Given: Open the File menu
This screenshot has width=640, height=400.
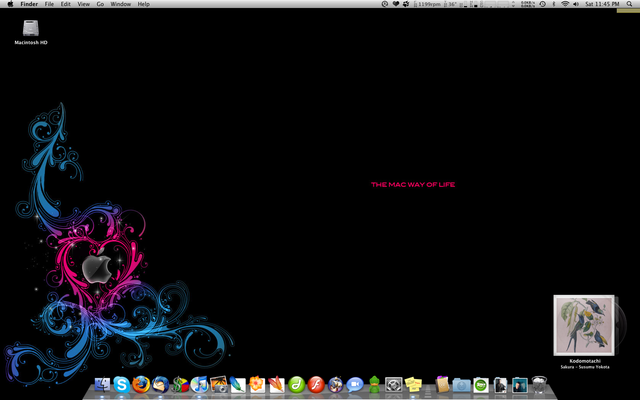Looking at the screenshot, I should (x=49, y=4).
